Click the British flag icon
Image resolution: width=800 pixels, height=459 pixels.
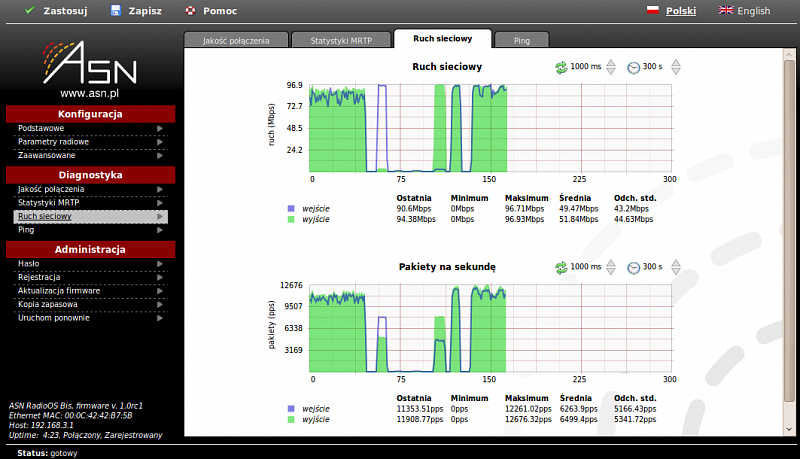(726, 10)
